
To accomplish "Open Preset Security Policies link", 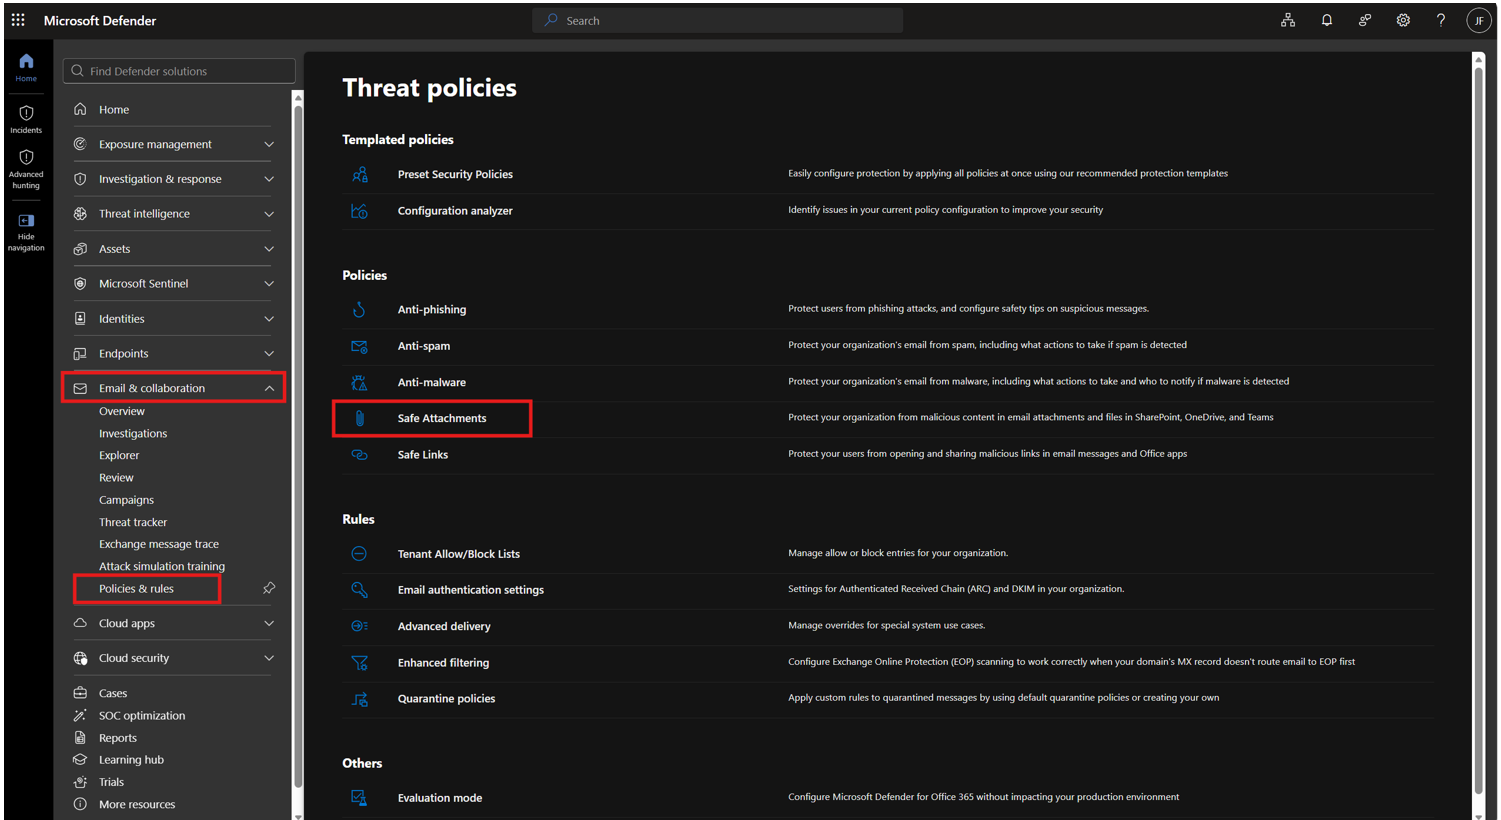I will 455,174.
